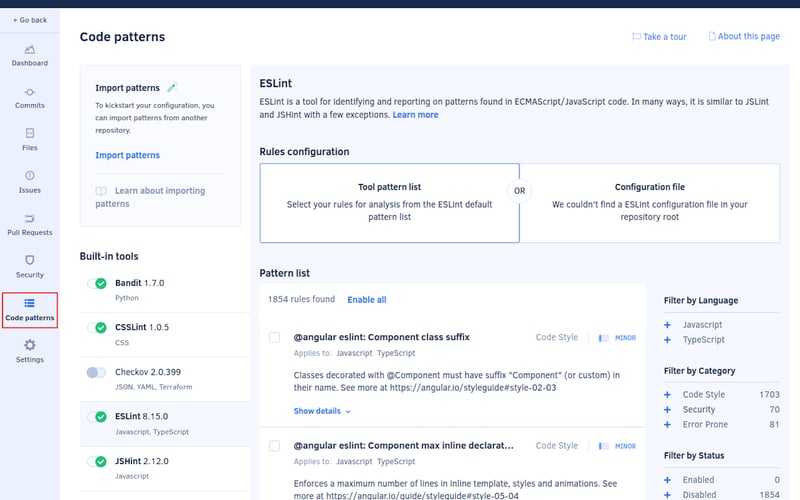Select ESLint 8.15.0 in built-in tools
The height and width of the screenshot is (500, 800).
[x=165, y=424]
